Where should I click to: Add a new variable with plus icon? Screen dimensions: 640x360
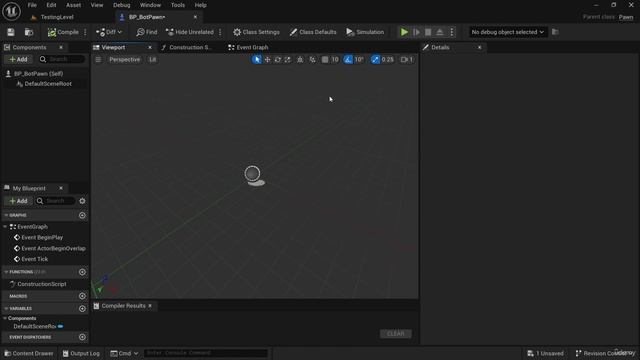click(82, 309)
